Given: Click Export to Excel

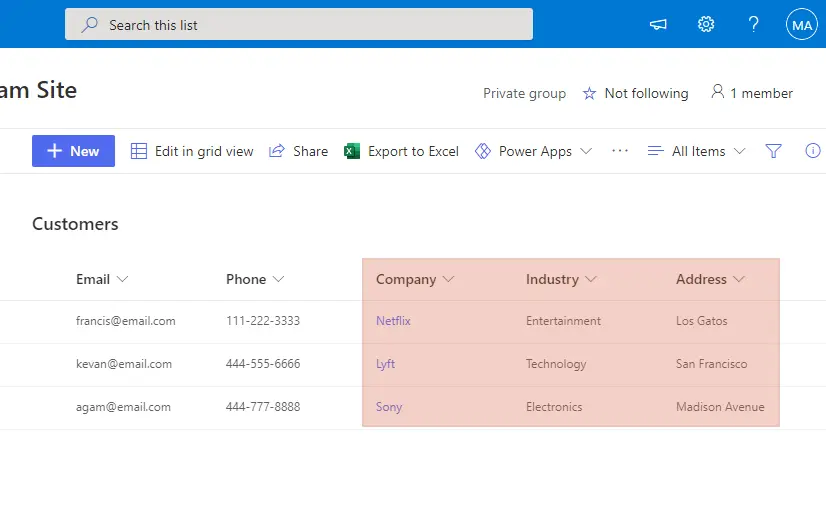Looking at the screenshot, I should click(401, 151).
